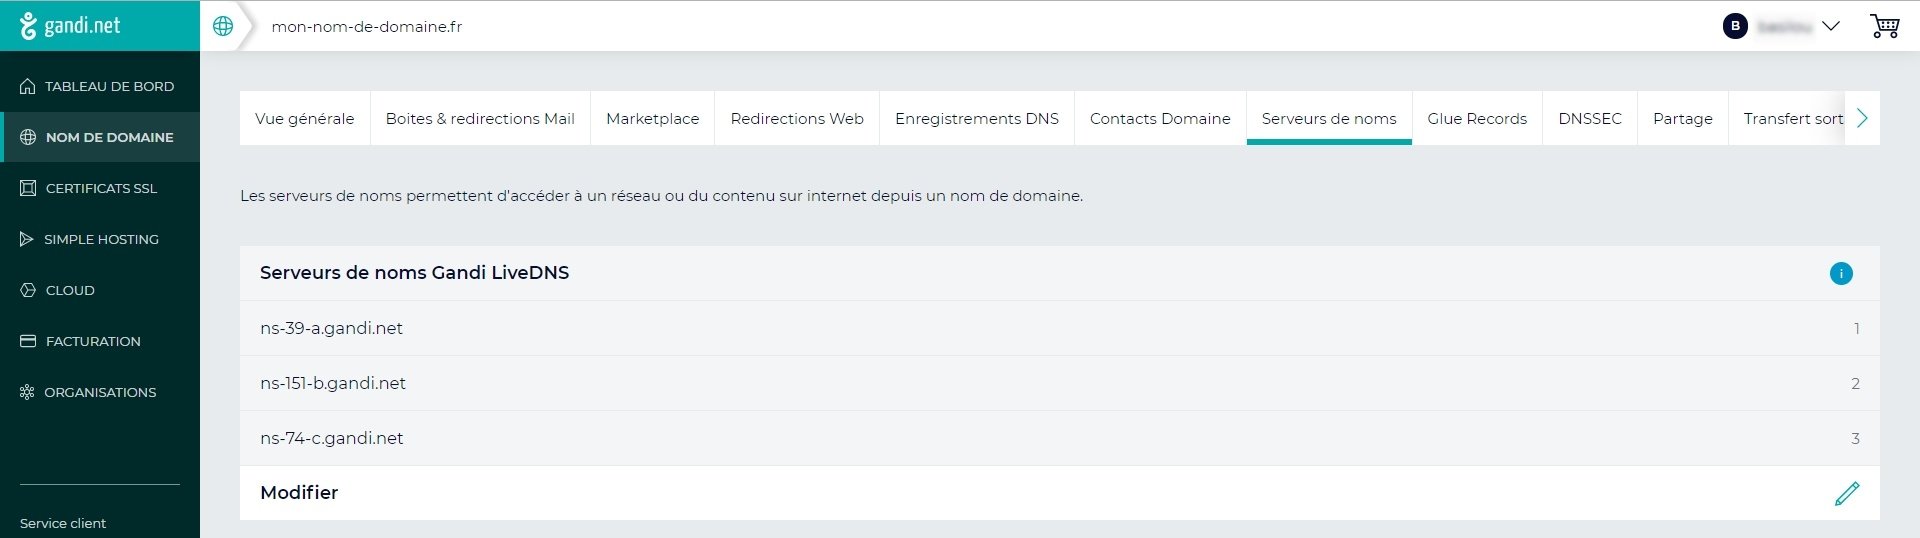Open the Service client link
Image resolution: width=1920 pixels, height=538 pixels.
pyautogui.click(x=63, y=523)
